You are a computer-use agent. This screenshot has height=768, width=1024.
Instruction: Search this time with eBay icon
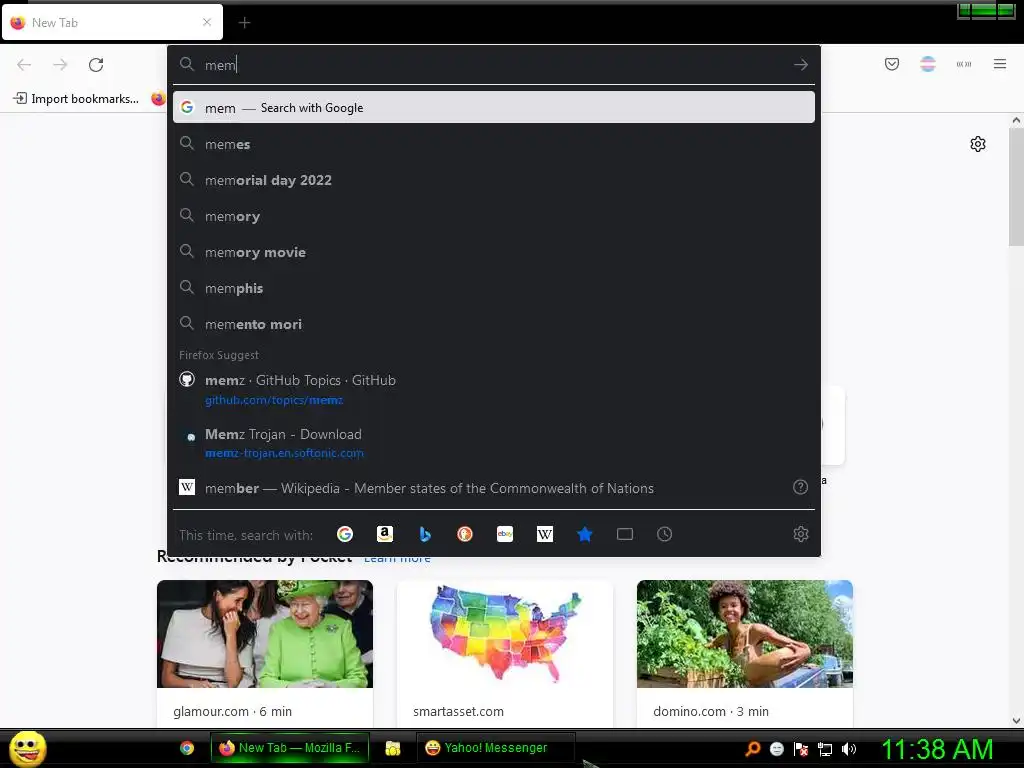[x=505, y=534]
